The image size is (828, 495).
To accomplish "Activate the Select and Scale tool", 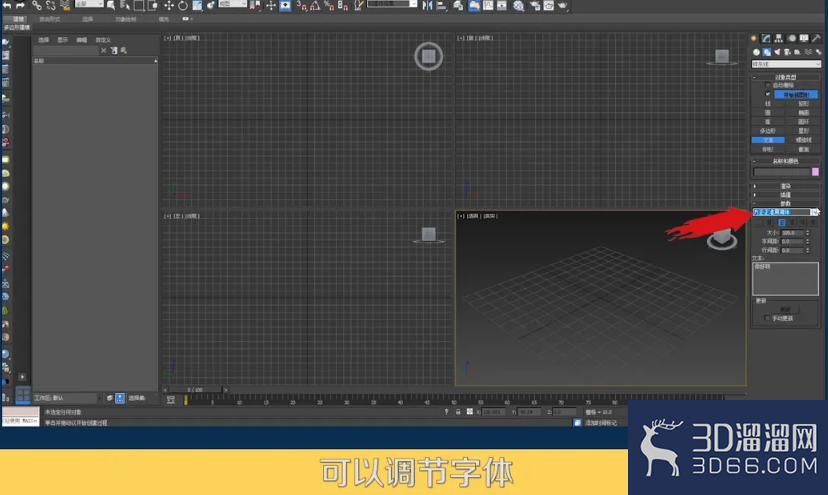I will point(197,5).
